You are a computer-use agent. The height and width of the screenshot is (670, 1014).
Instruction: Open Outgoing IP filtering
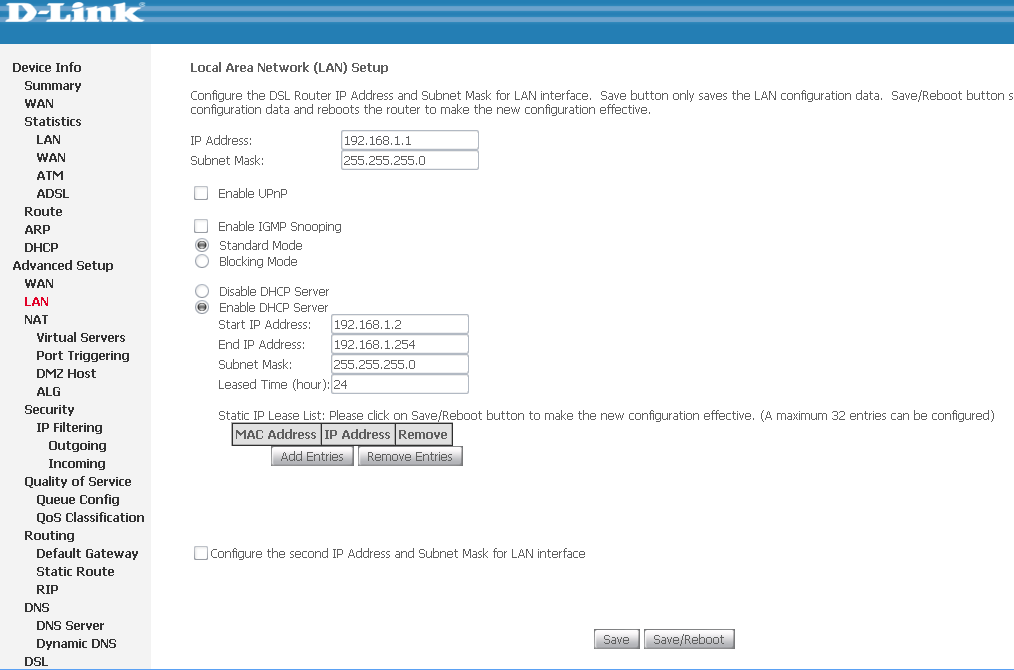click(x=78, y=446)
